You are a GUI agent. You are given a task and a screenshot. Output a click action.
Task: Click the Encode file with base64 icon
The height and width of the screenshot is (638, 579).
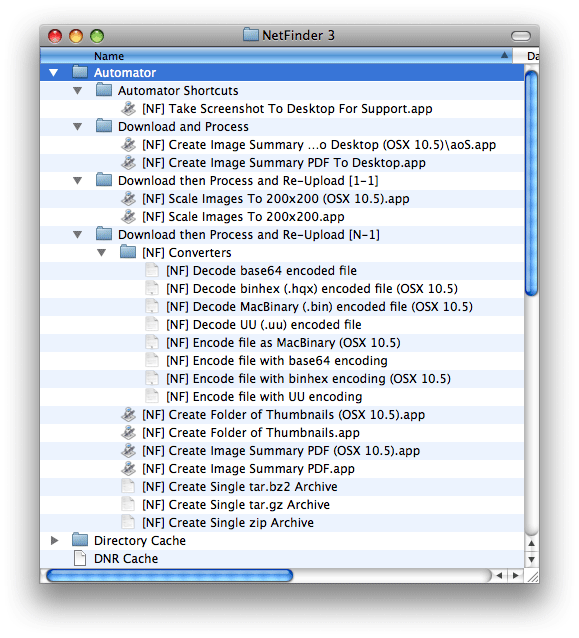tap(152, 360)
